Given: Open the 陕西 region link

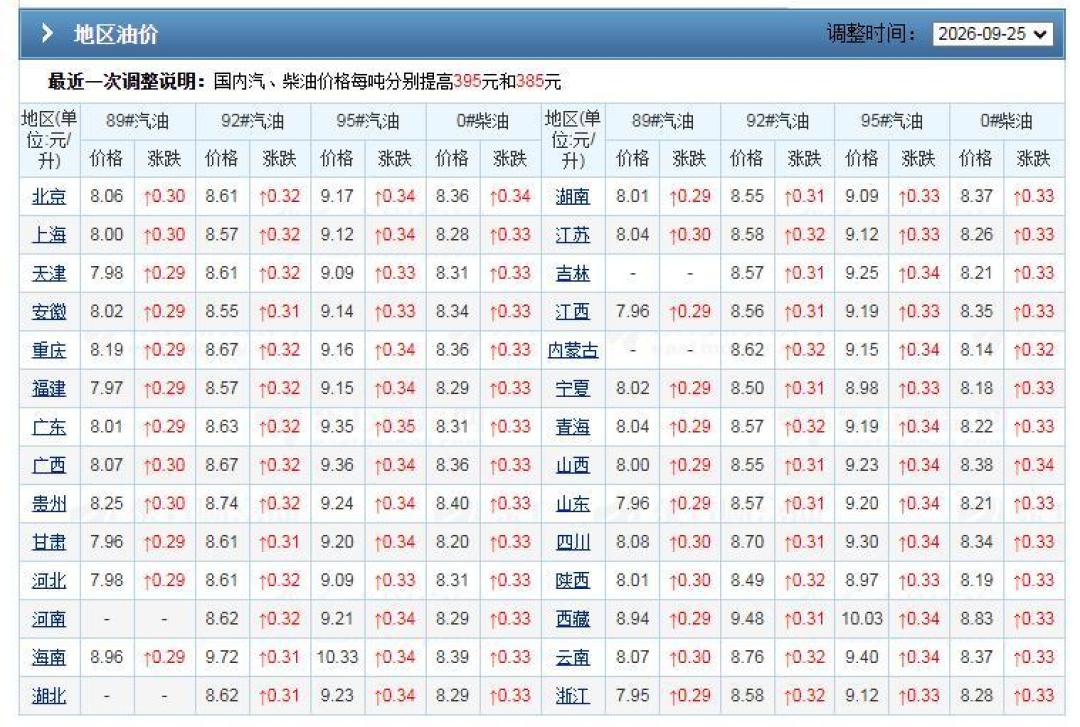Looking at the screenshot, I should [x=572, y=580].
